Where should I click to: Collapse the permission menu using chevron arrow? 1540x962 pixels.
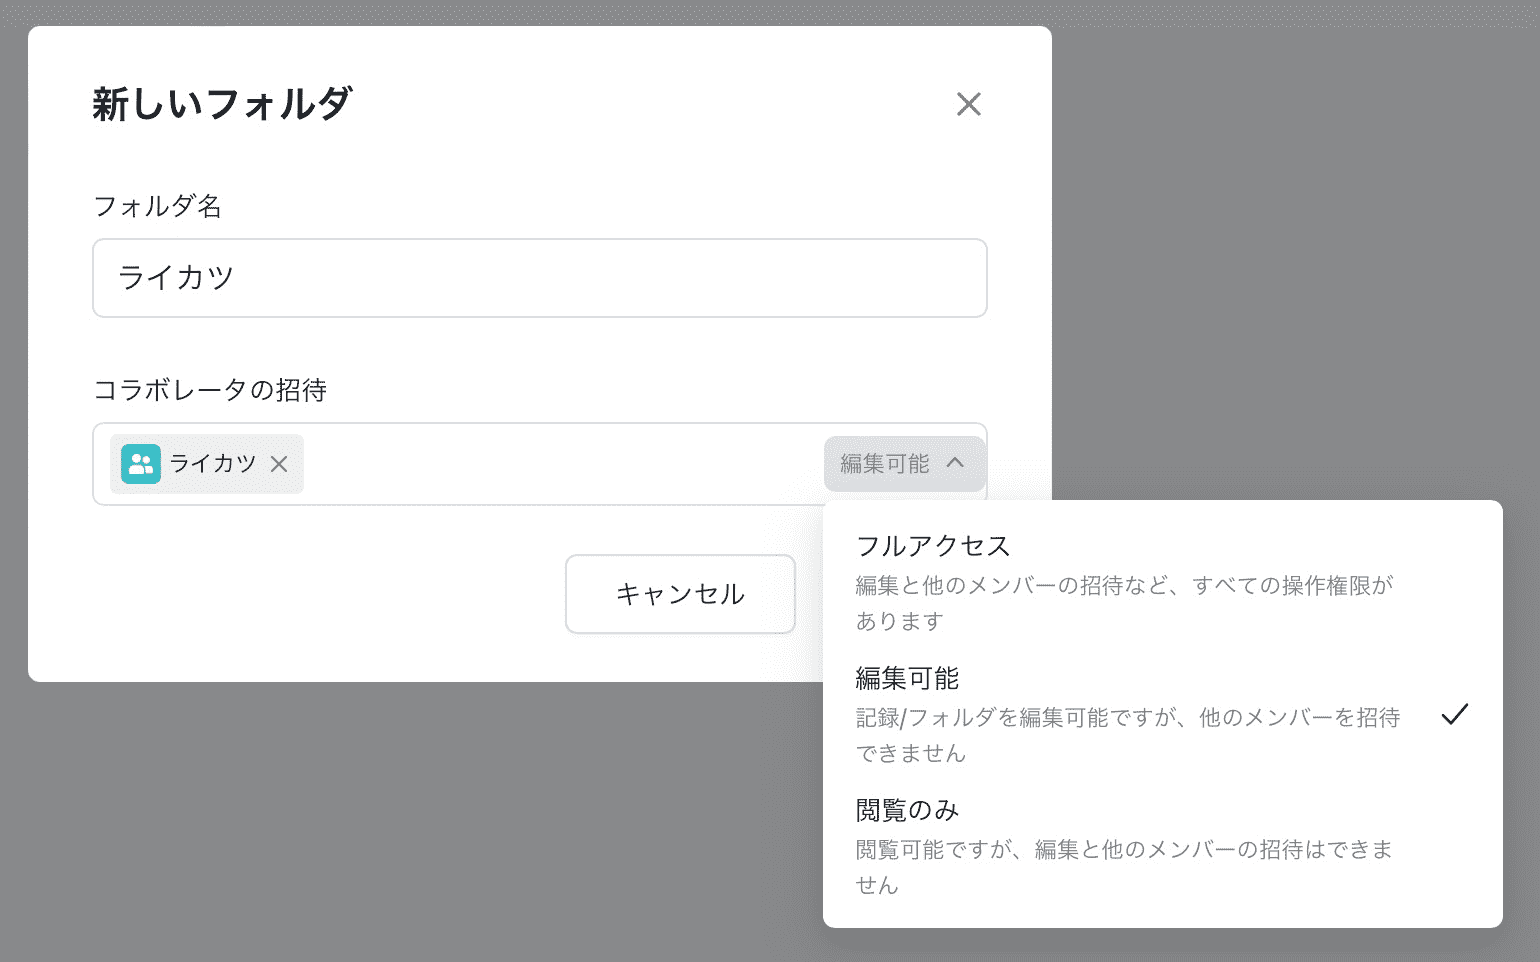point(955,463)
